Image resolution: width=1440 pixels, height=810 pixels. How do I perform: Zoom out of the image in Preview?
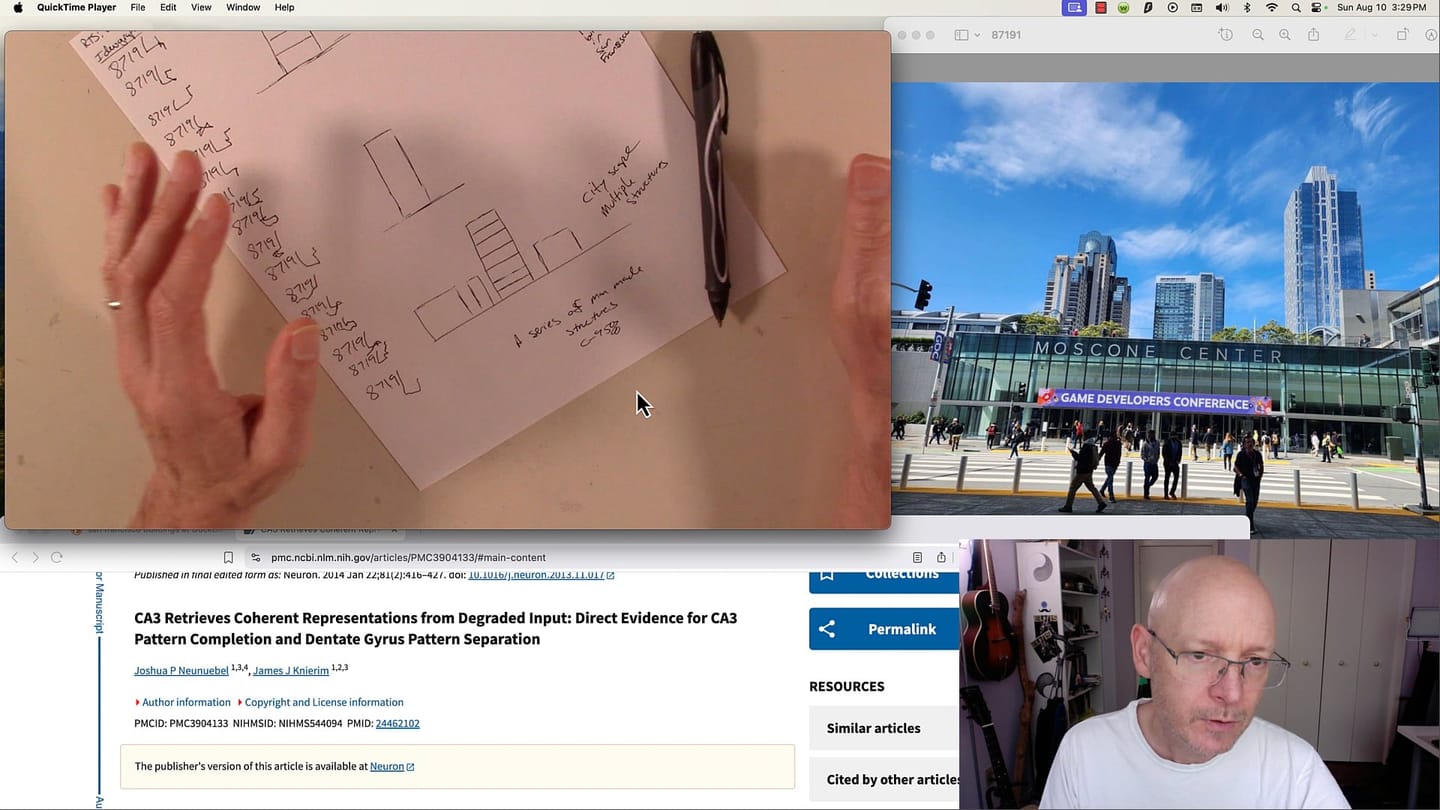point(1259,34)
